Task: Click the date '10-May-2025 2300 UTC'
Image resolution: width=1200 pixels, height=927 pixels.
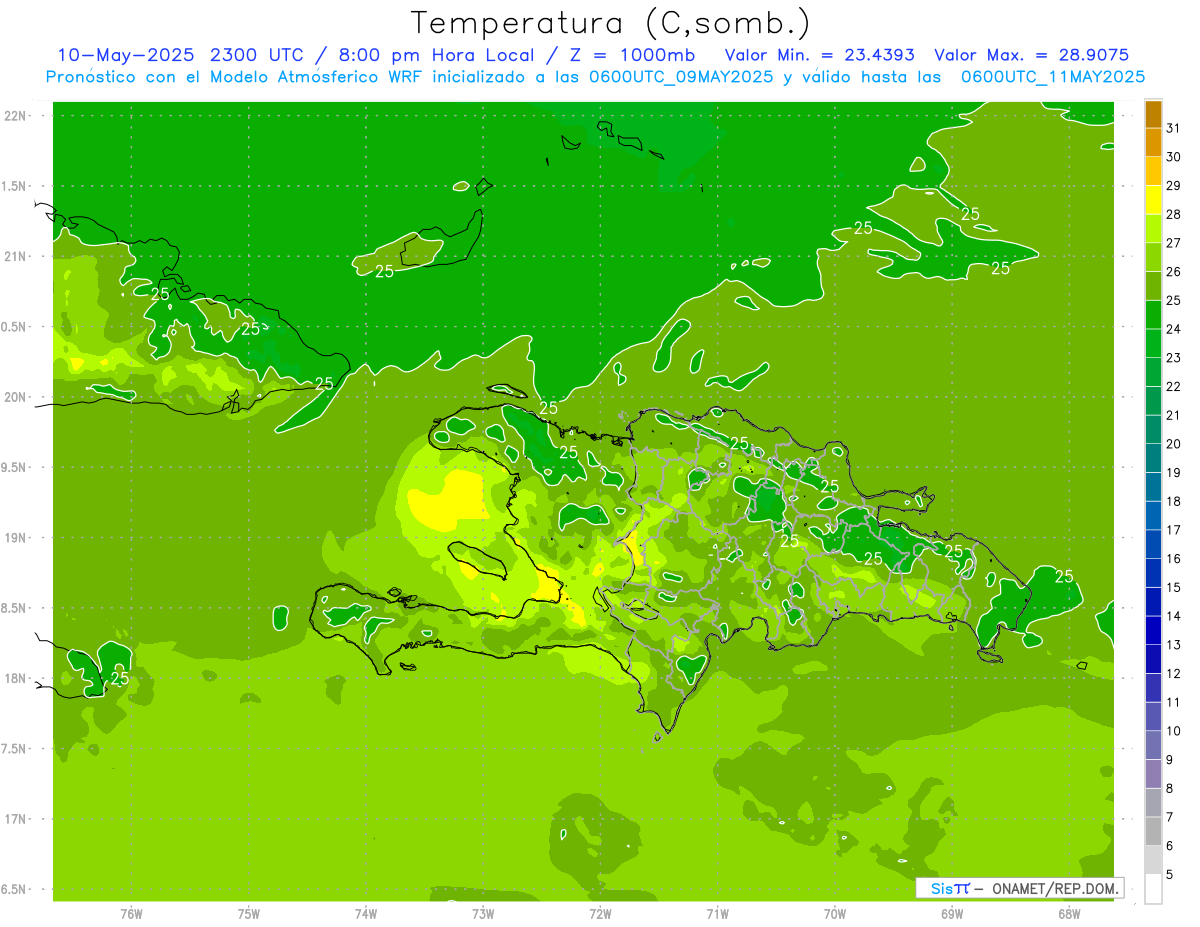Action: (x=179, y=55)
